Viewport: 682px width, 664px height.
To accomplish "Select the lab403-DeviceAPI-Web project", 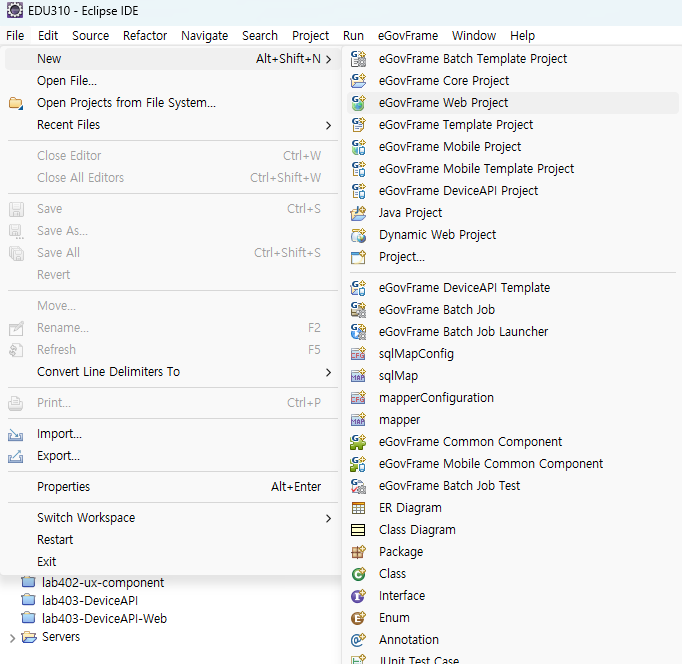I will point(104,619).
